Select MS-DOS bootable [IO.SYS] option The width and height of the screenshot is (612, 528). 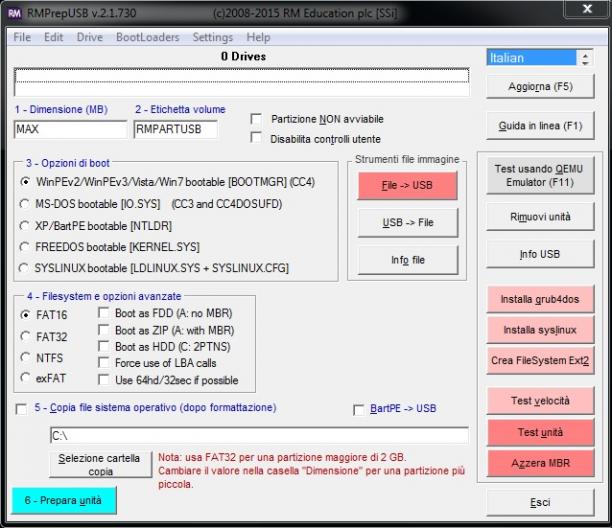(x=24, y=204)
